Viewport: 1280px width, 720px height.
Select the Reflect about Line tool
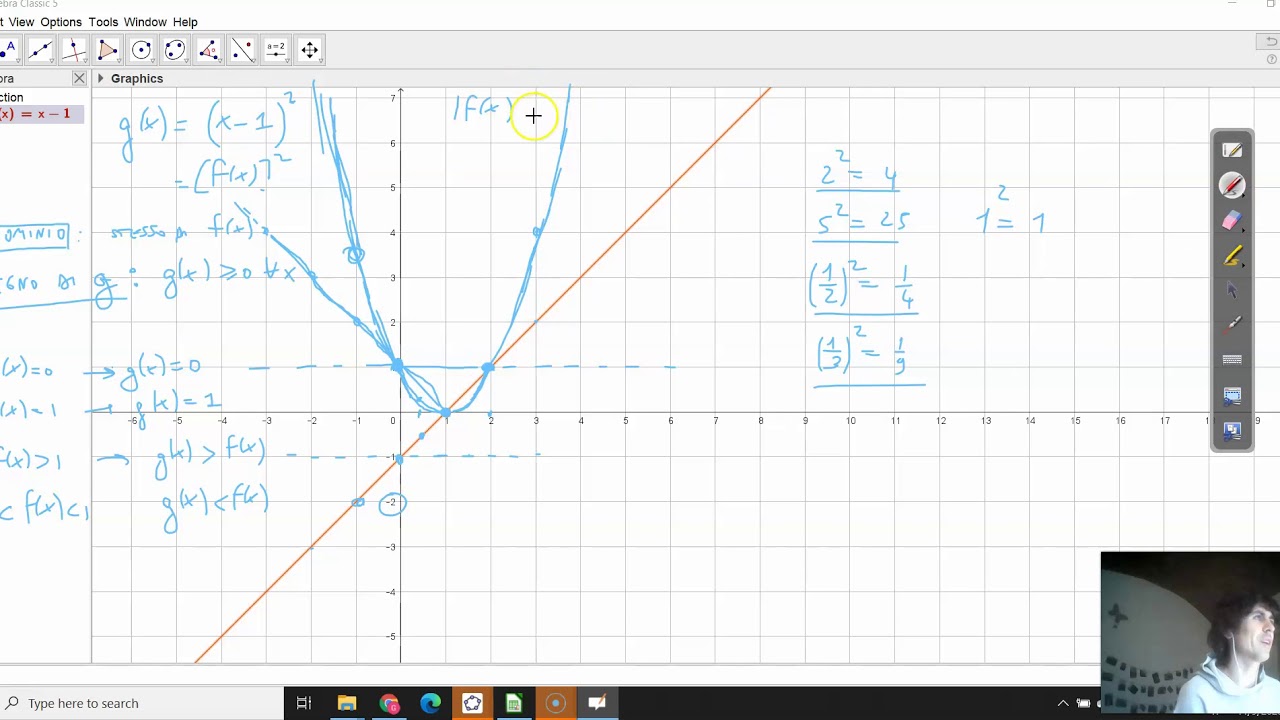pos(242,49)
